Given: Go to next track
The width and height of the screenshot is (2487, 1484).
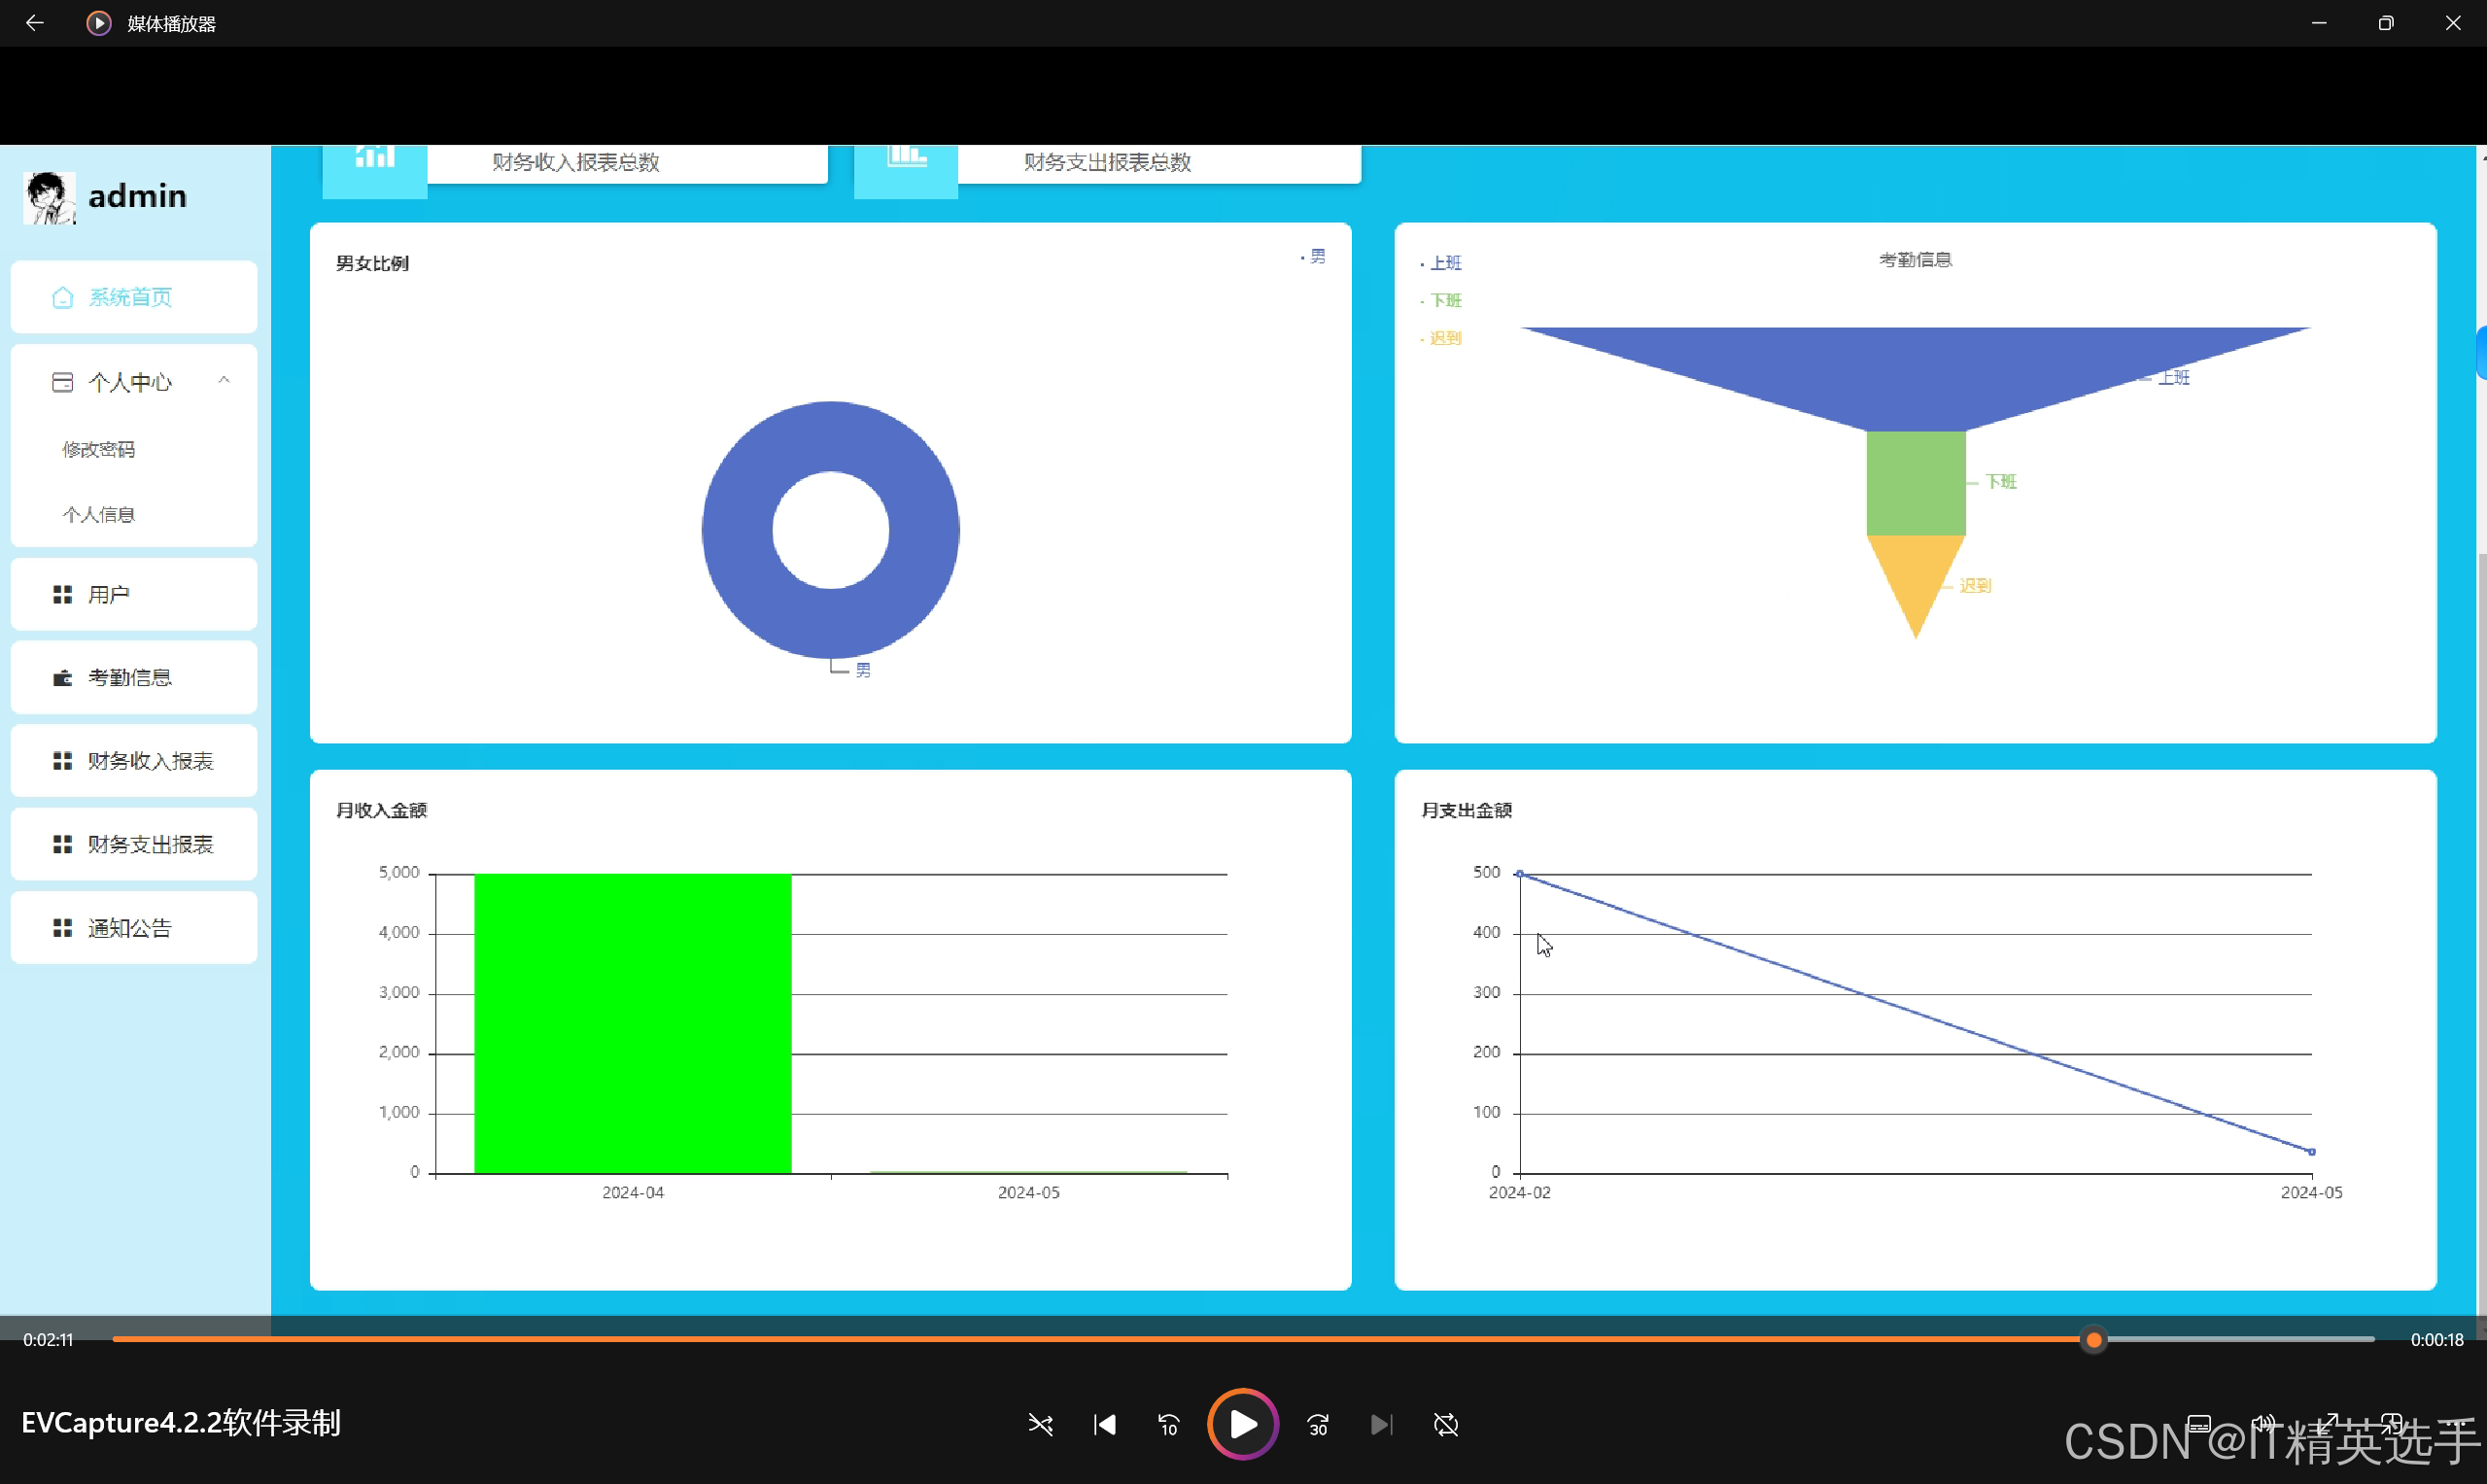Looking at the screenshot, I should [x=1380, y=1424].
